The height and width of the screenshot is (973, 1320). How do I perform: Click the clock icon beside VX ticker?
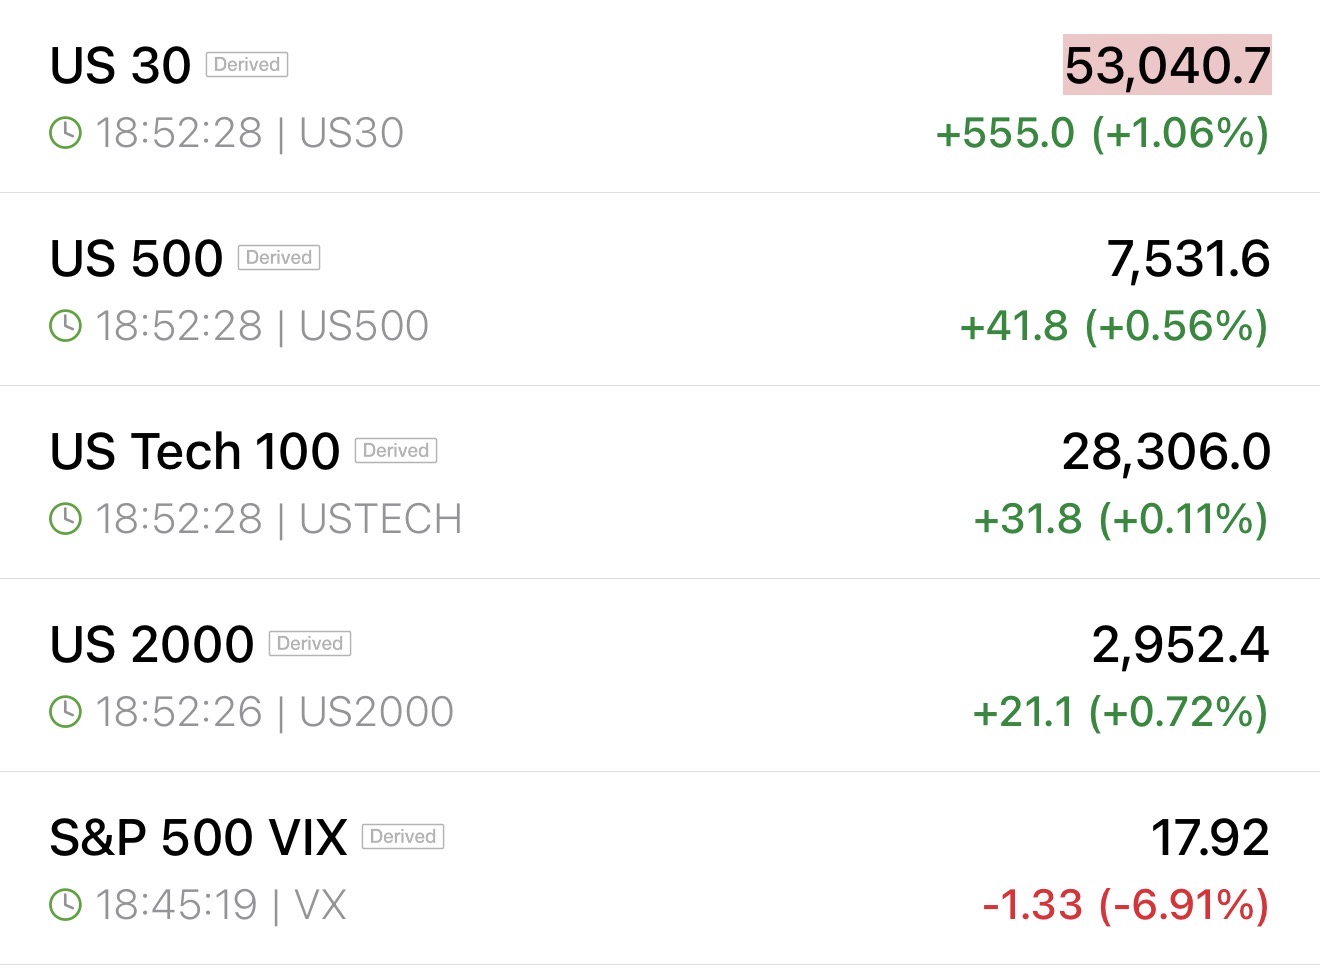tap(65, 905)
